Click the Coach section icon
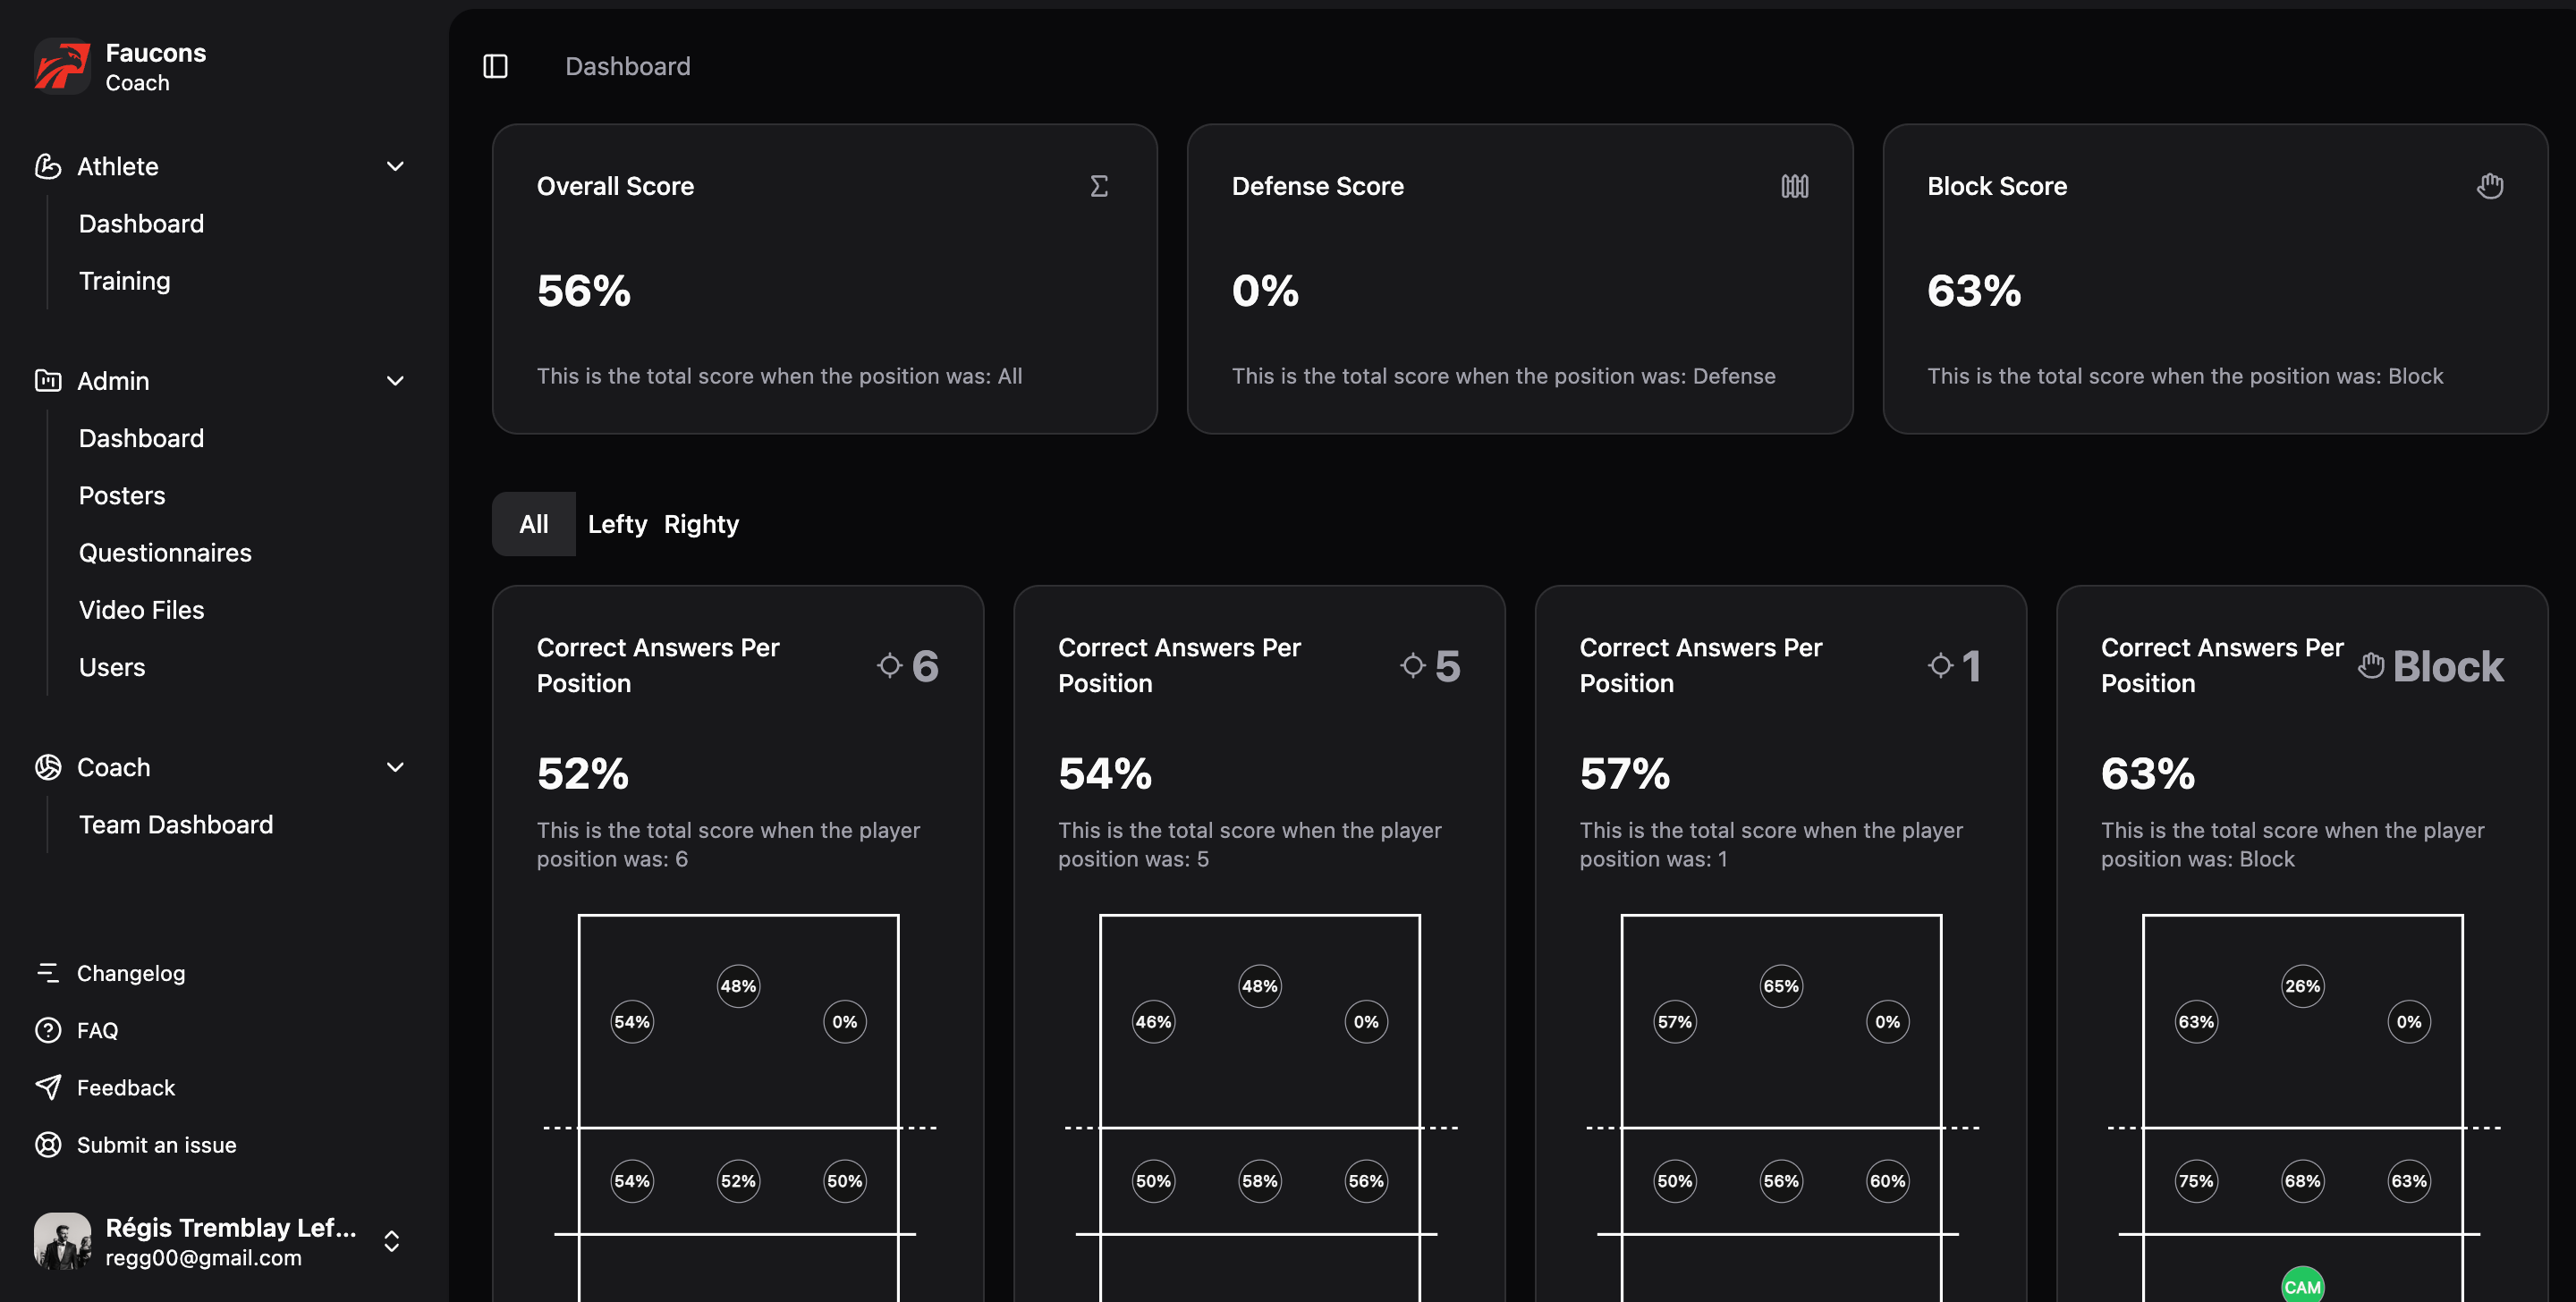The width and height of the screenshot is (2576, 1302). (x=49, y=767)
